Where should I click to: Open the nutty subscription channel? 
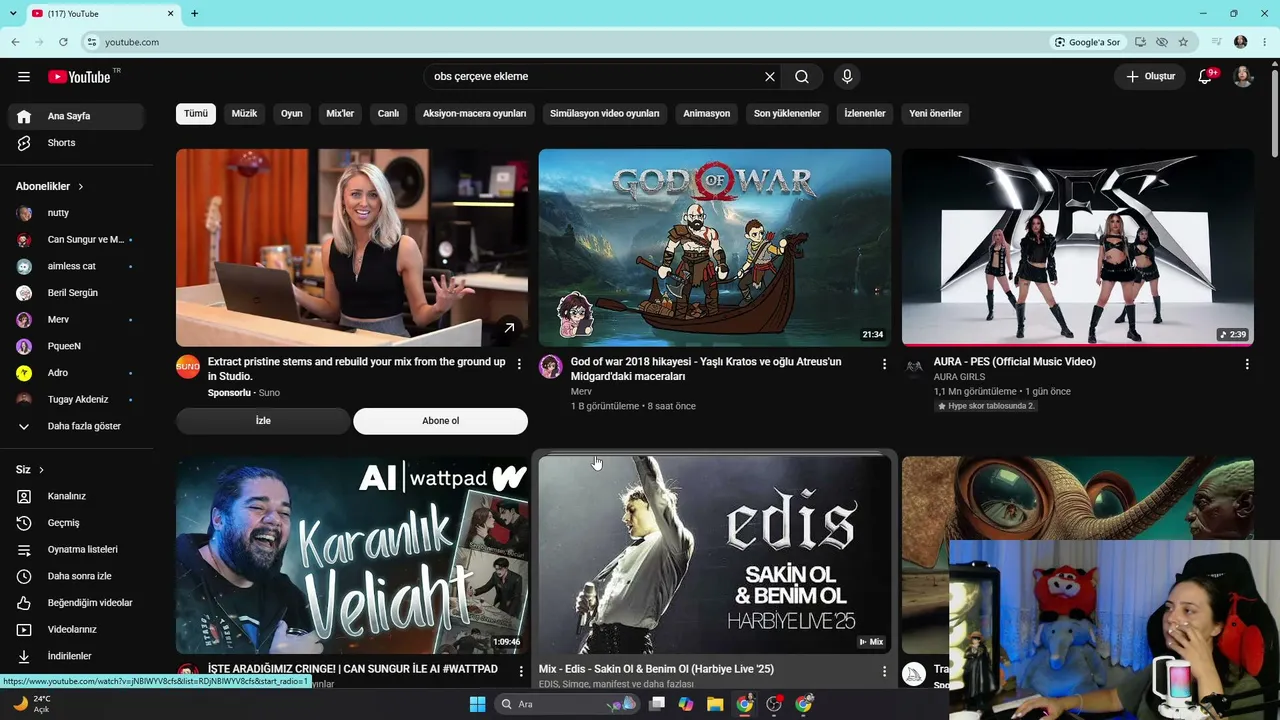pos(76,213)
